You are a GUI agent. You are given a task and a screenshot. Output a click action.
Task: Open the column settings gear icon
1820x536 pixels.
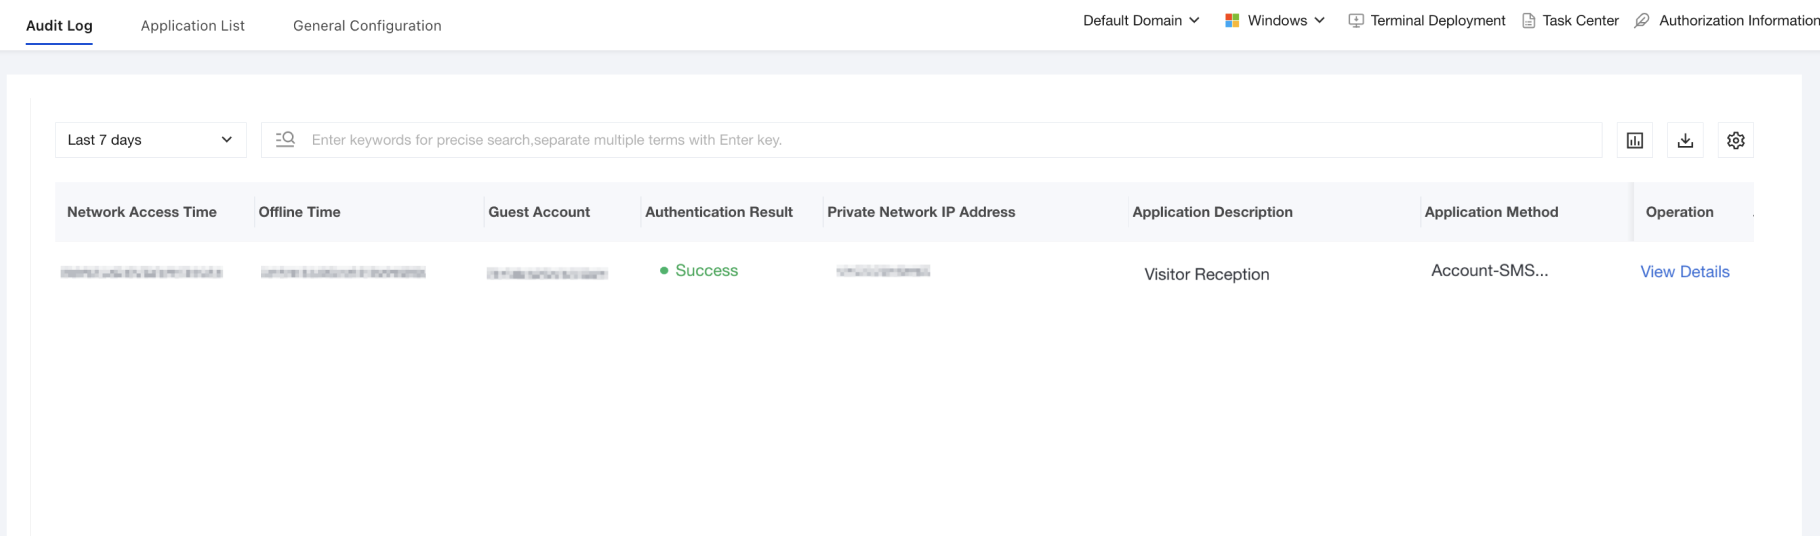1736,140
